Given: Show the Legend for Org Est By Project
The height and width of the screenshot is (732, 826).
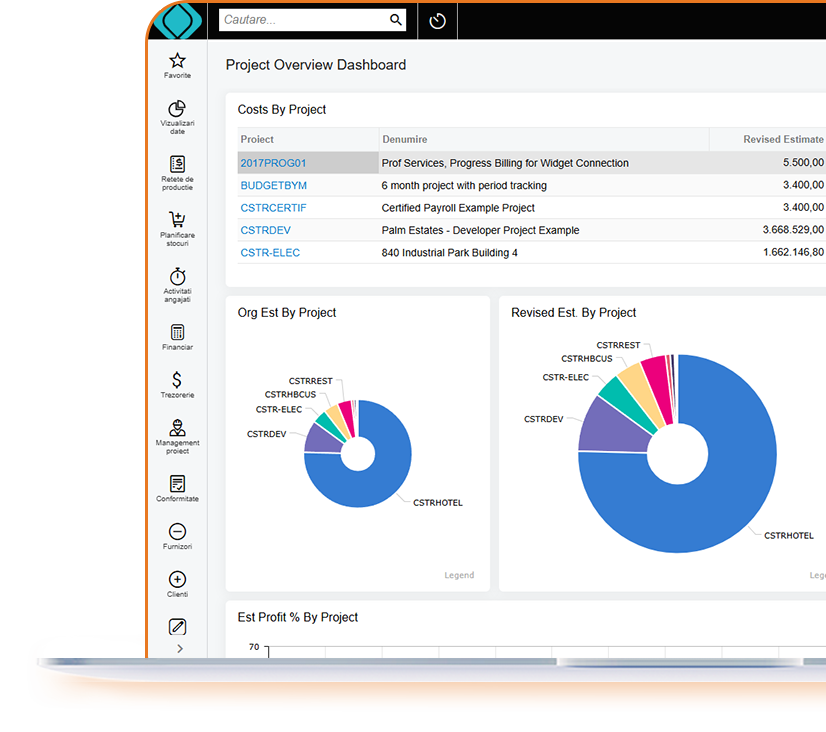Looking at the screenshot, I should 459,575.
